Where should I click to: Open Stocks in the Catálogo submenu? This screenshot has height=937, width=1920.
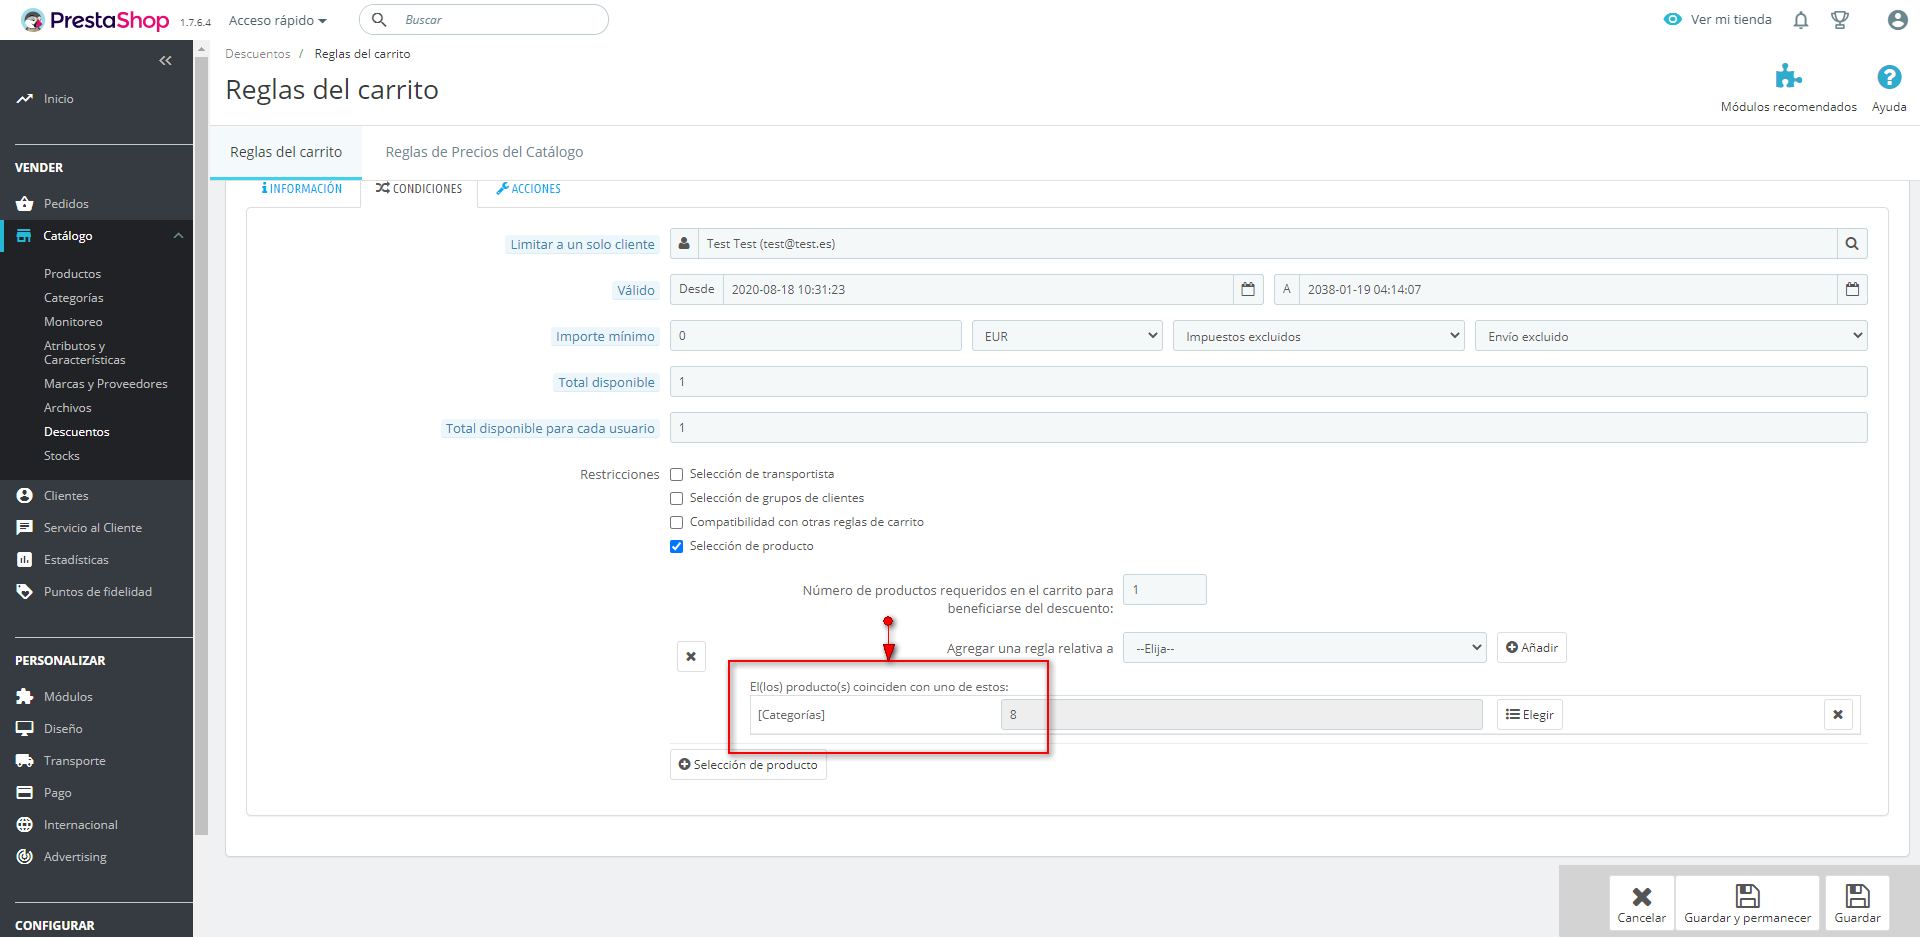point(62,456)
